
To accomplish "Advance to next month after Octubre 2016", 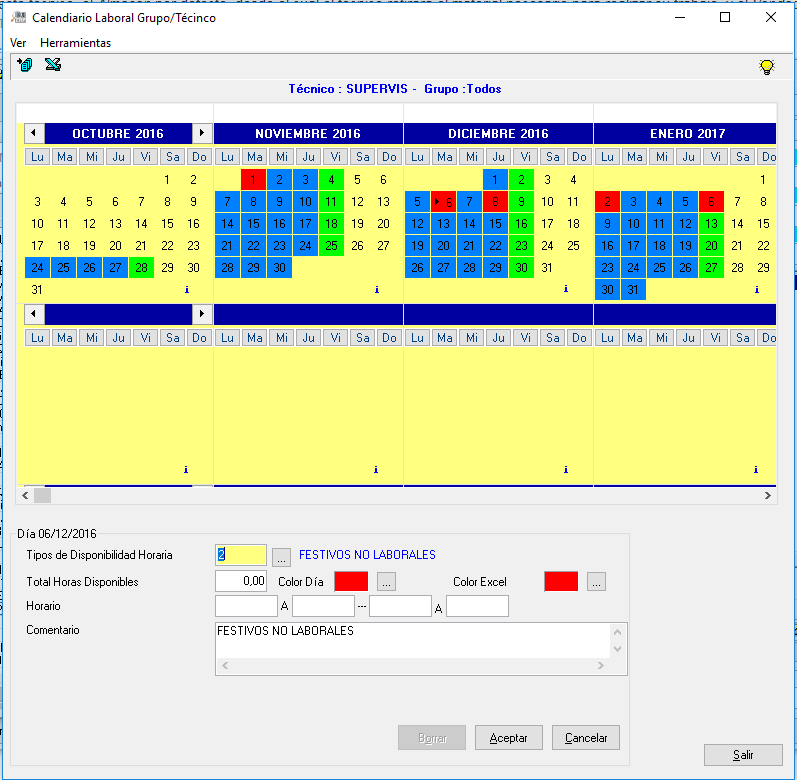I will coord(201,133).
